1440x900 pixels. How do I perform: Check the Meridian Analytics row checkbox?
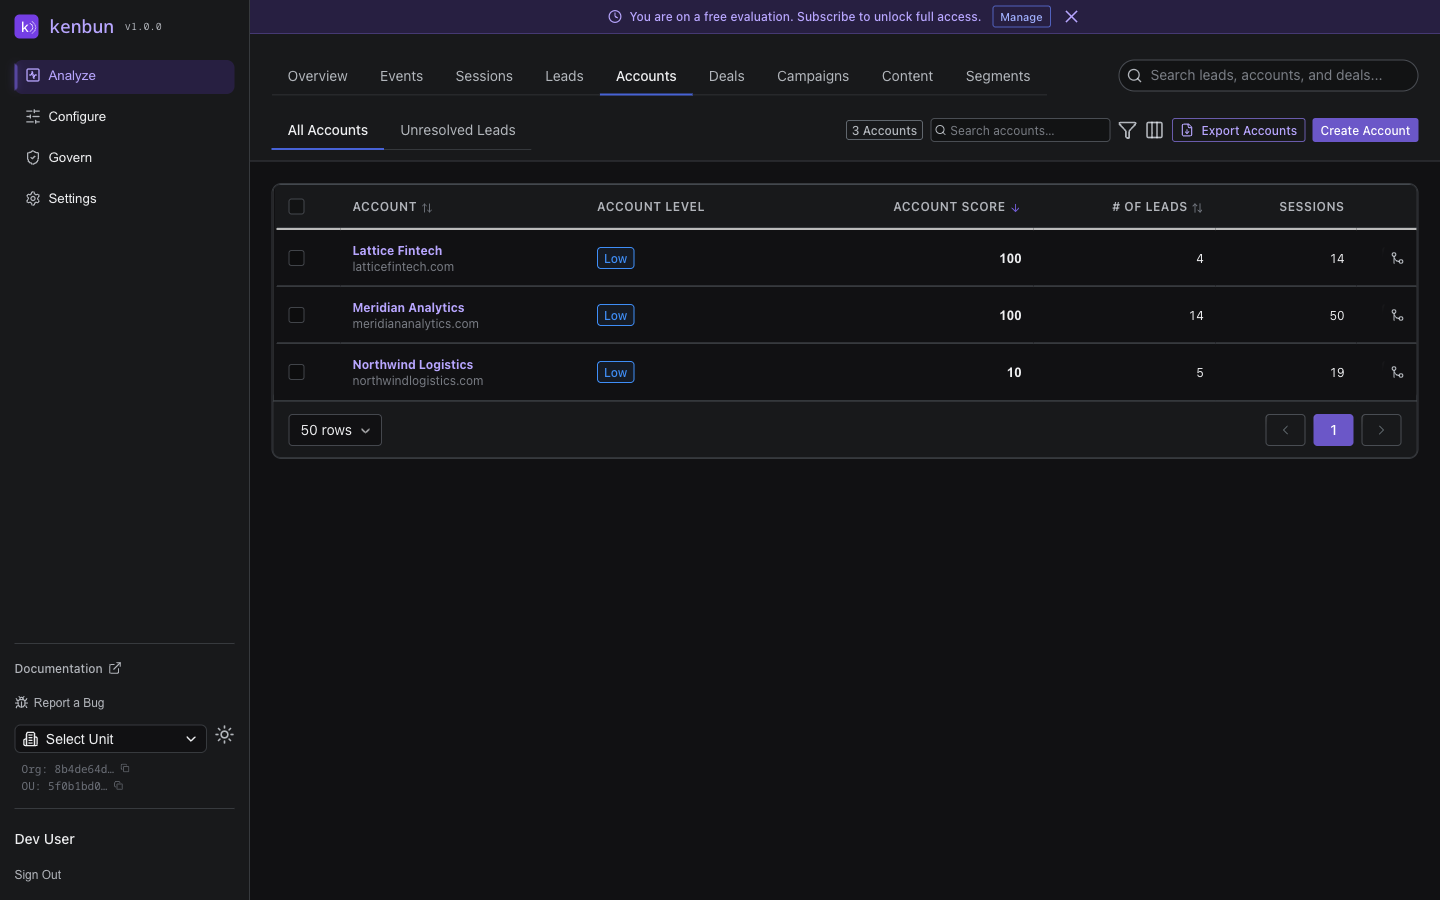pyautogui.click(x=296, y=315)
